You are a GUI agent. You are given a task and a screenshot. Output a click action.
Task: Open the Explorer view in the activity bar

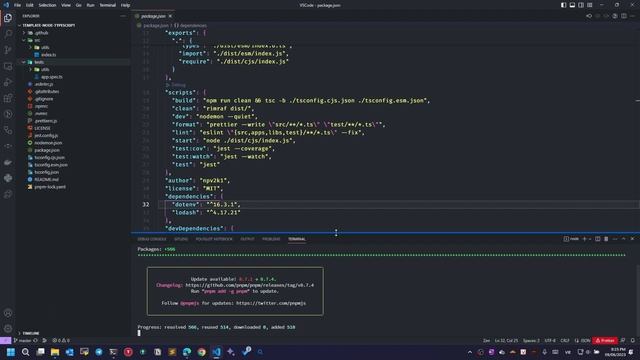coord(8,18)
